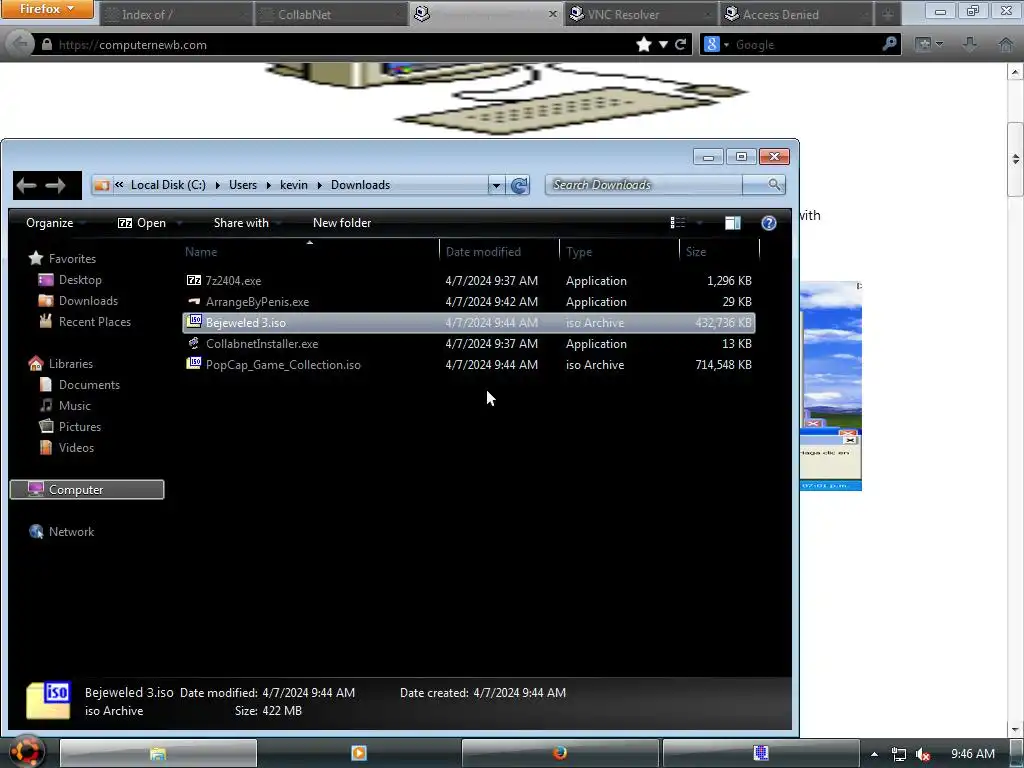Open Favorites in the navigation pane
1024x768 pixels.
coord(72,259)
